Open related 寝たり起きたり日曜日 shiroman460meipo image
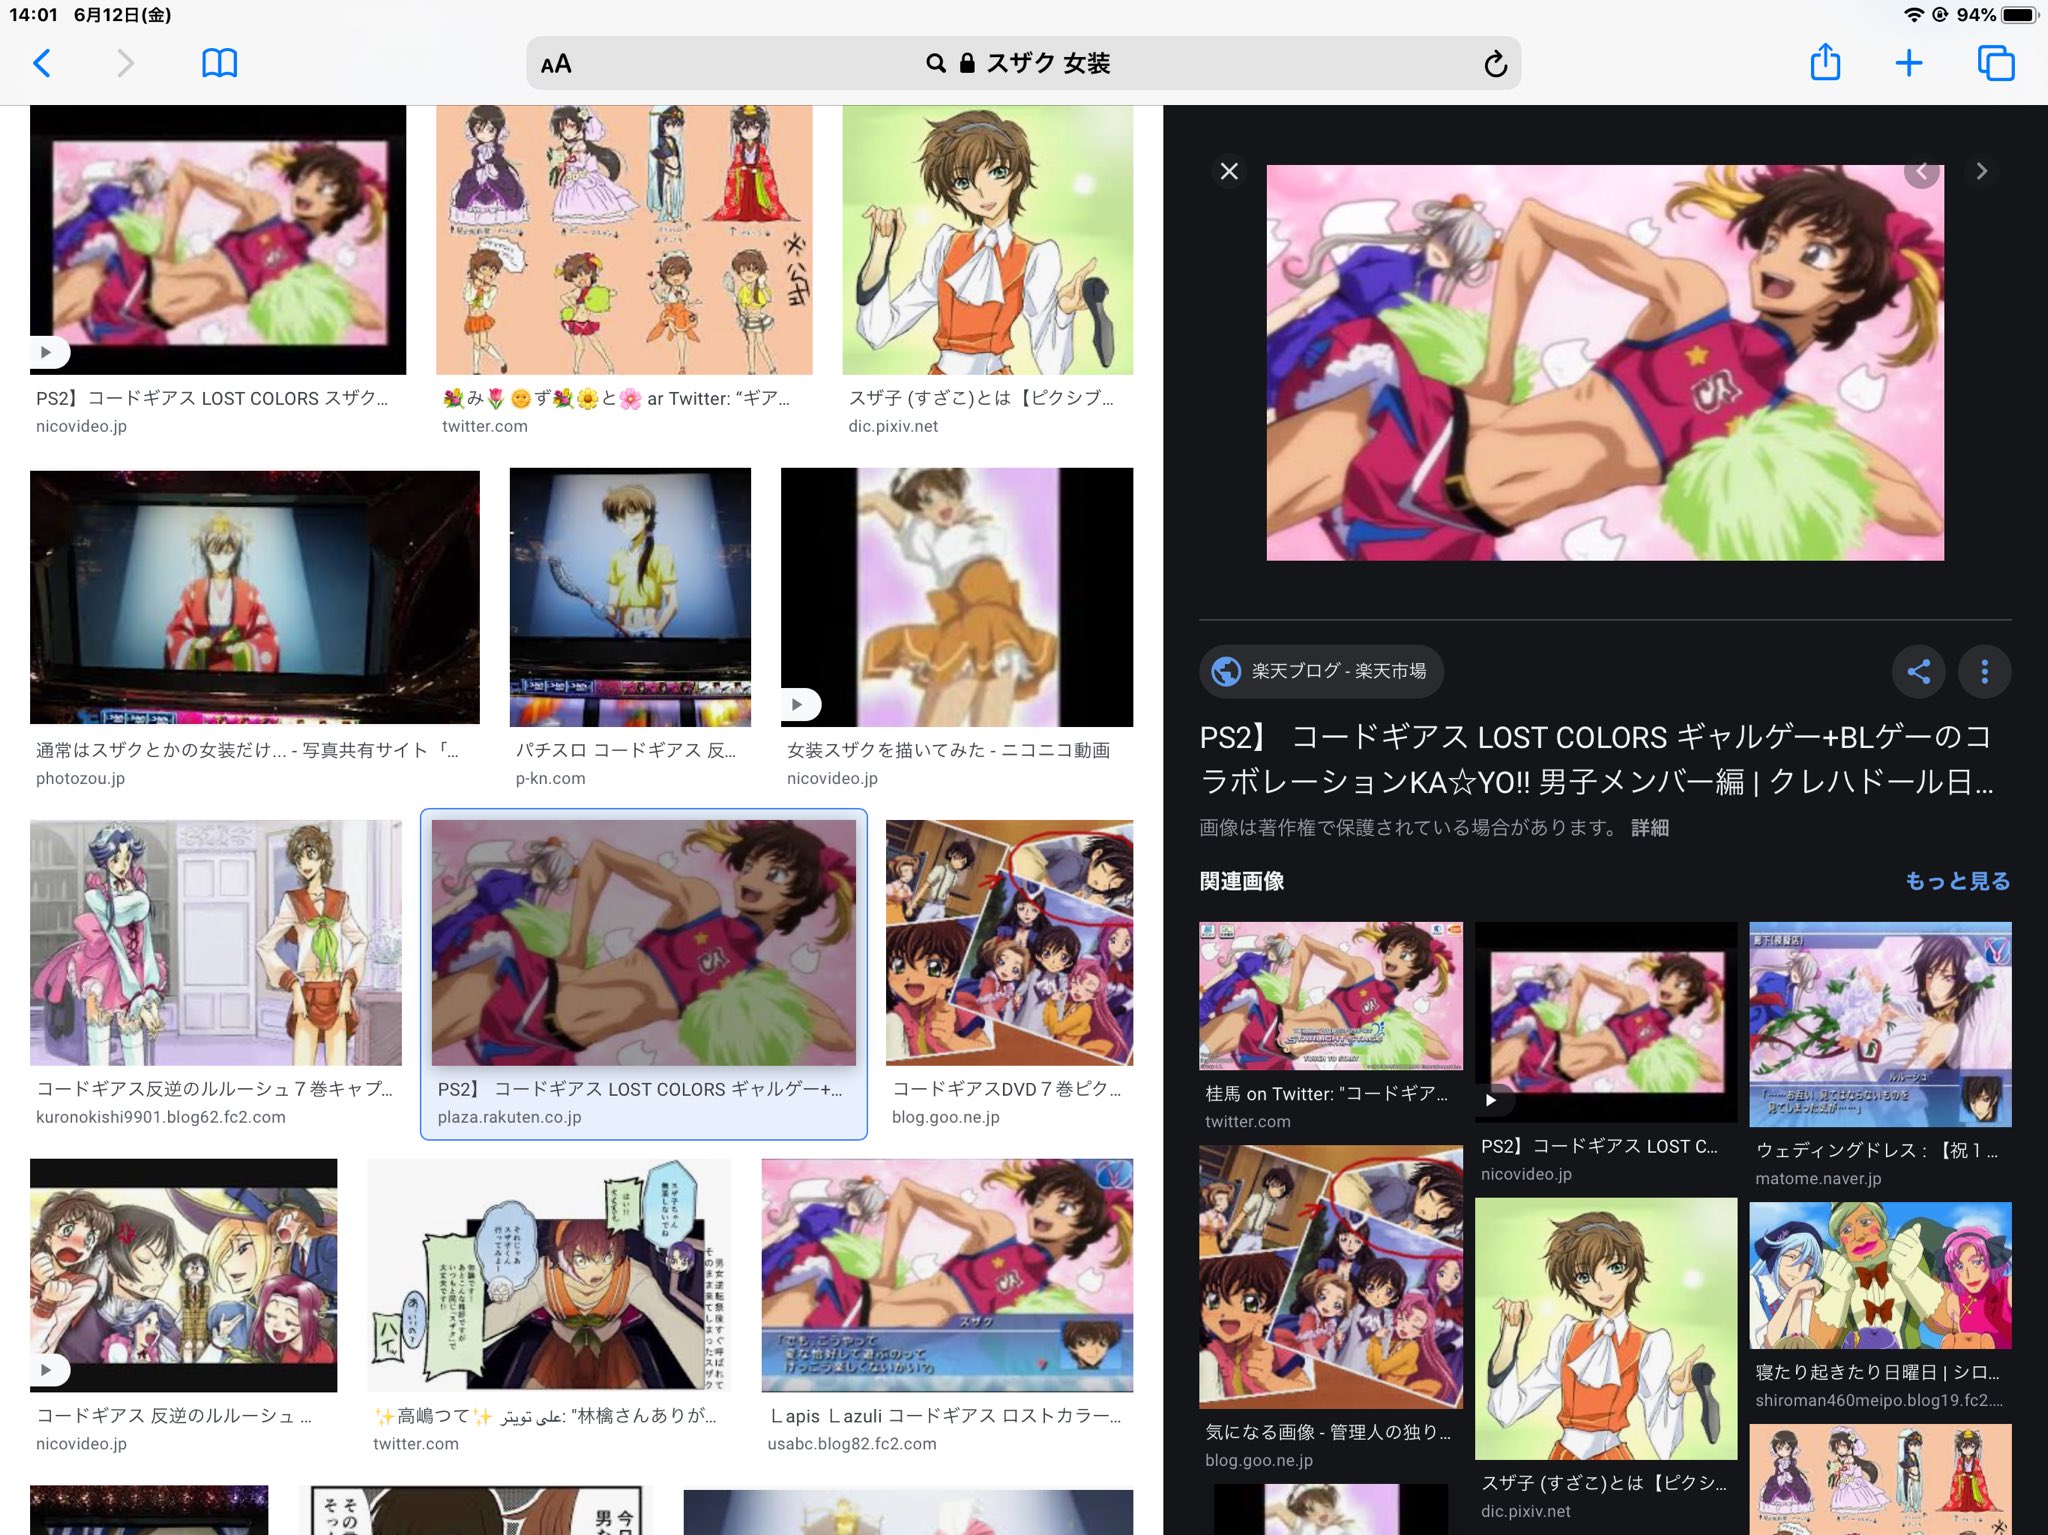 point(1880,1276)
